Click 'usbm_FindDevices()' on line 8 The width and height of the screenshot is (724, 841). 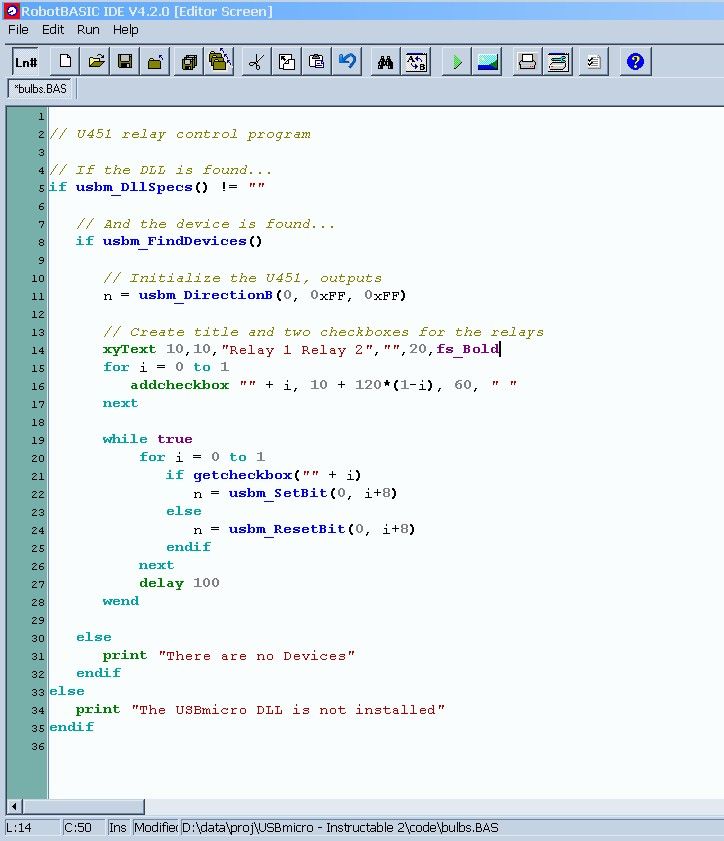tap(182, 241)
